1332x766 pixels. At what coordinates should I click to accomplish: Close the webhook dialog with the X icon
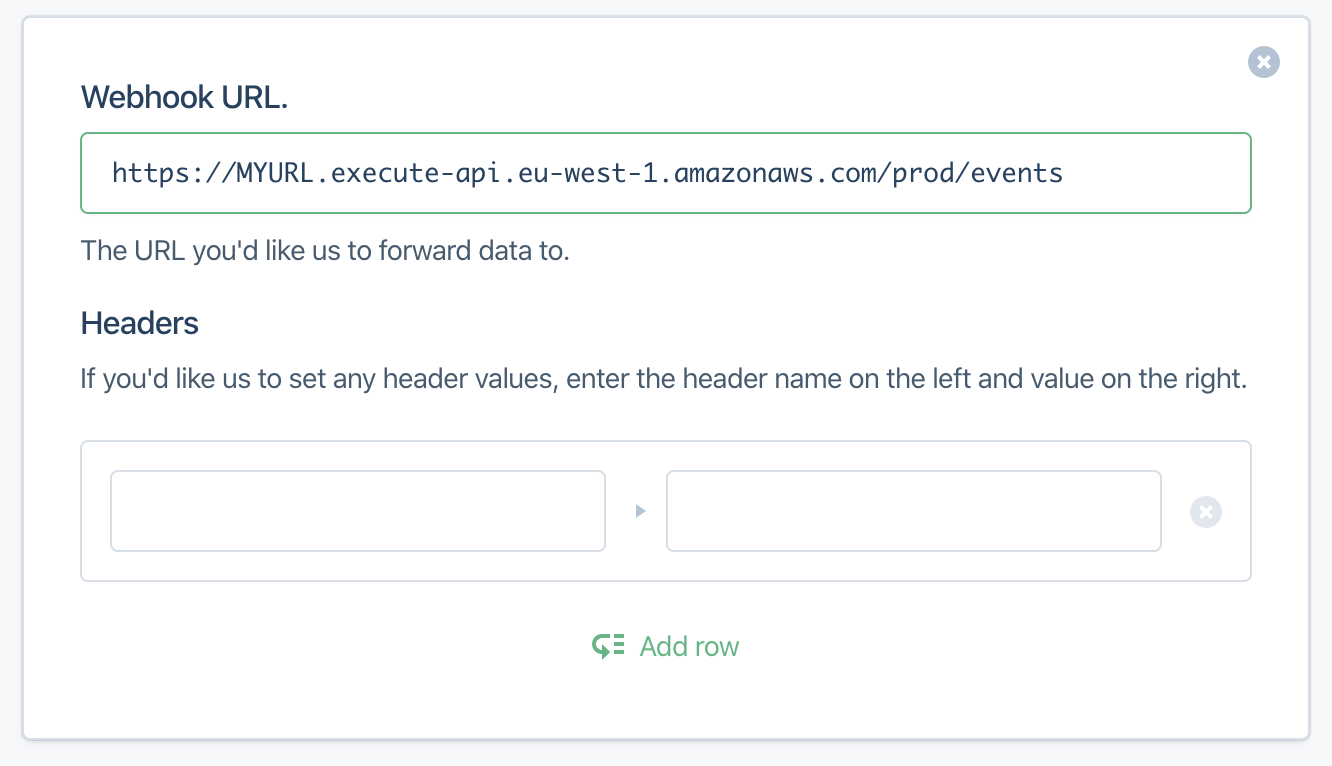(1264, 62)
